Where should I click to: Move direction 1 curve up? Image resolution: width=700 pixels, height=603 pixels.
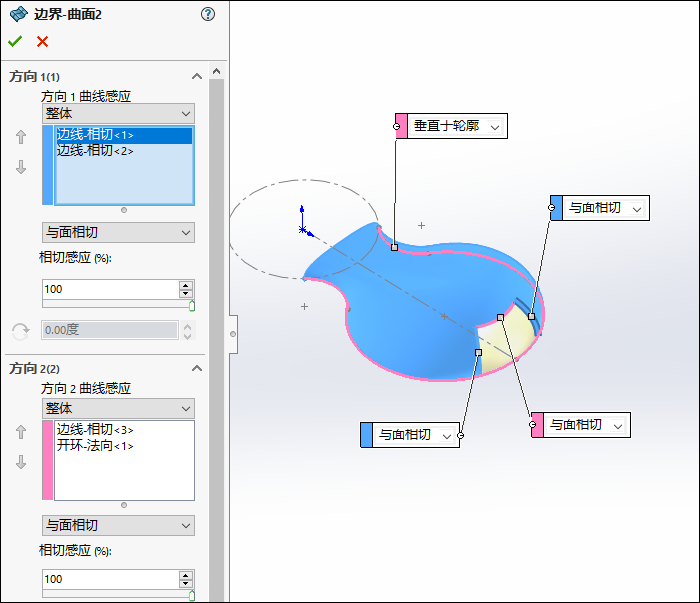pos(21,137)
